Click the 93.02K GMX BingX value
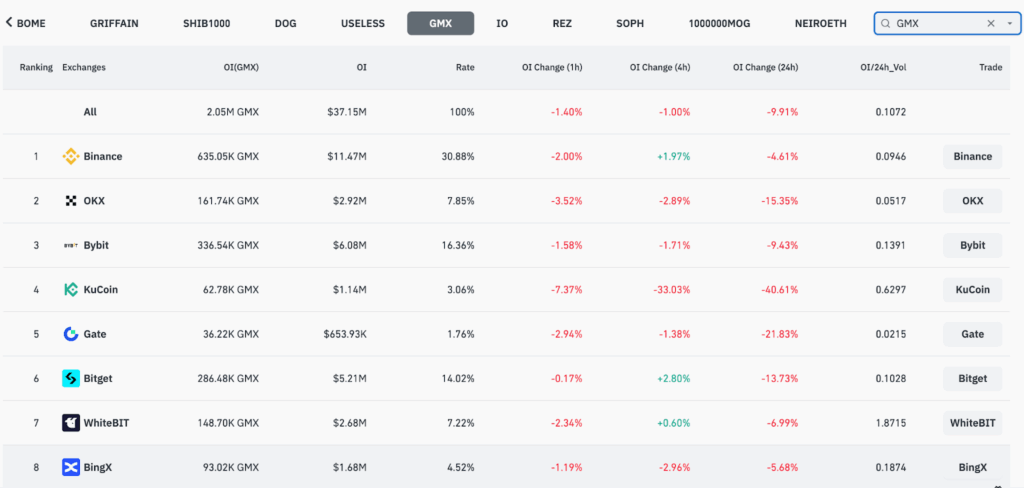Image resolution: width=1024 pixels, height=488 pixels. (231, 468)
